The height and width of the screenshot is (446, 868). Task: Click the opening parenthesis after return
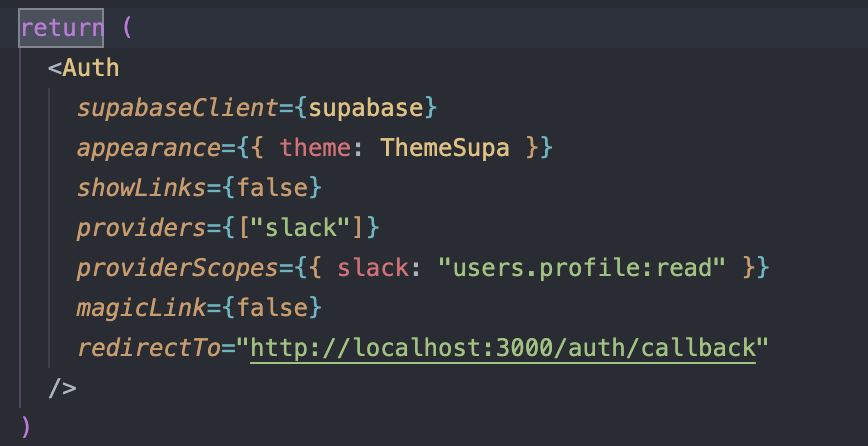coord(127,28)
